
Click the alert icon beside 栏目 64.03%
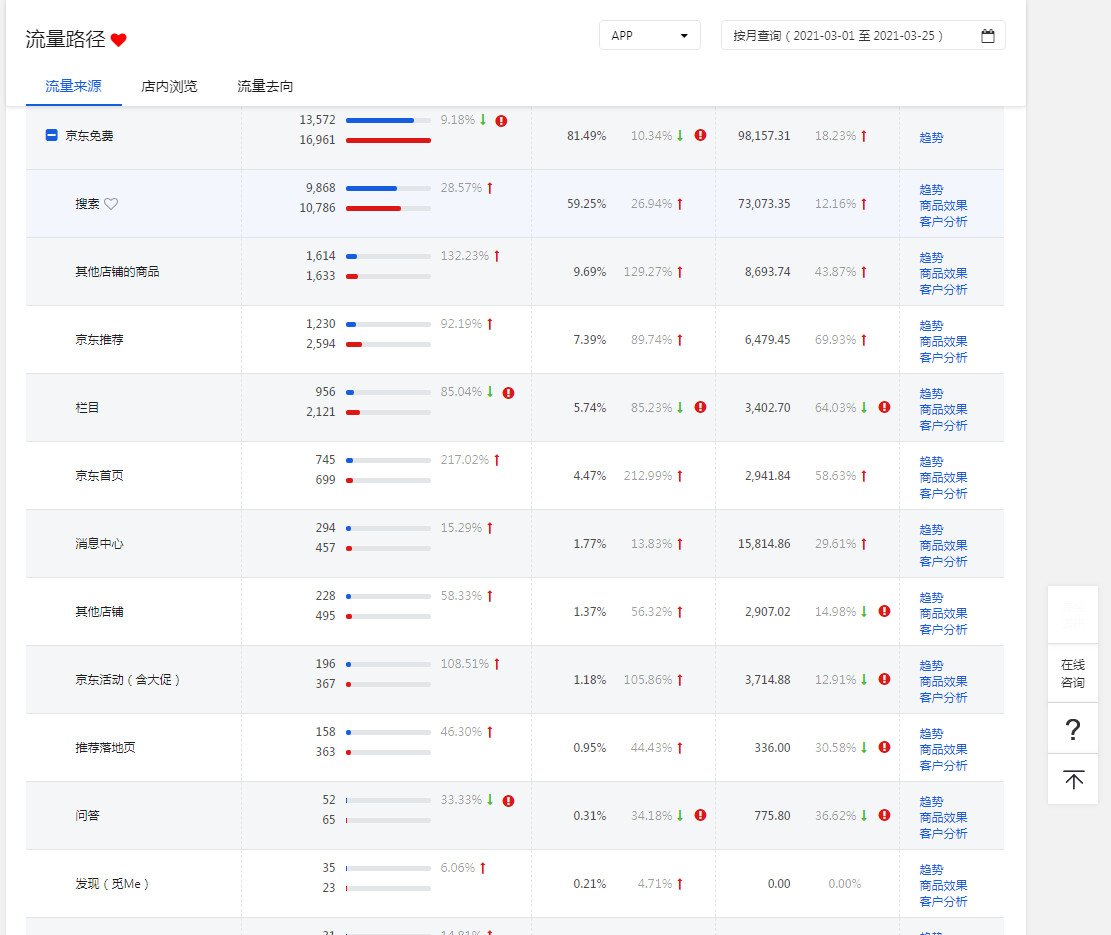point(884,407)
